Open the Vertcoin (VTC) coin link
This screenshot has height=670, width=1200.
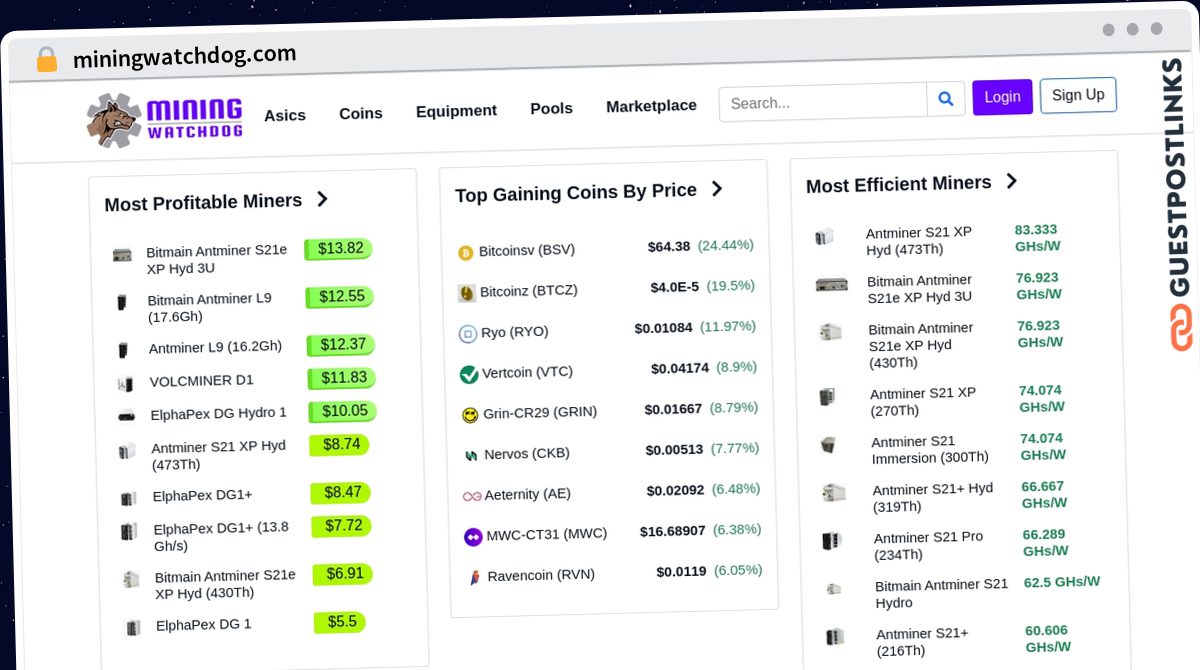pos(527,372)
